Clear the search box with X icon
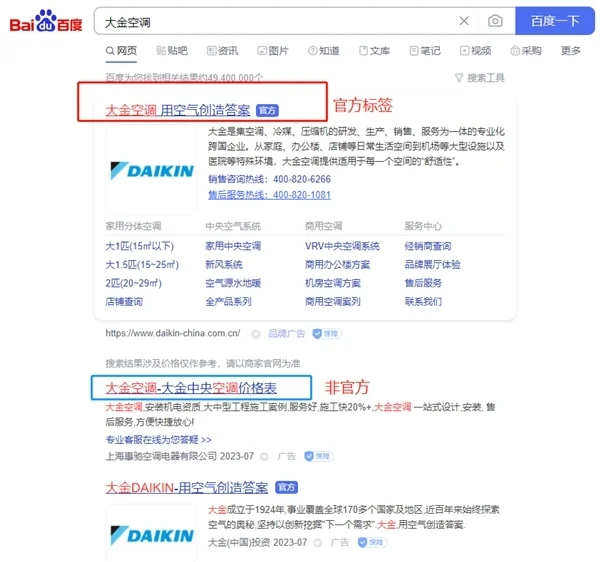 point(464,21)
